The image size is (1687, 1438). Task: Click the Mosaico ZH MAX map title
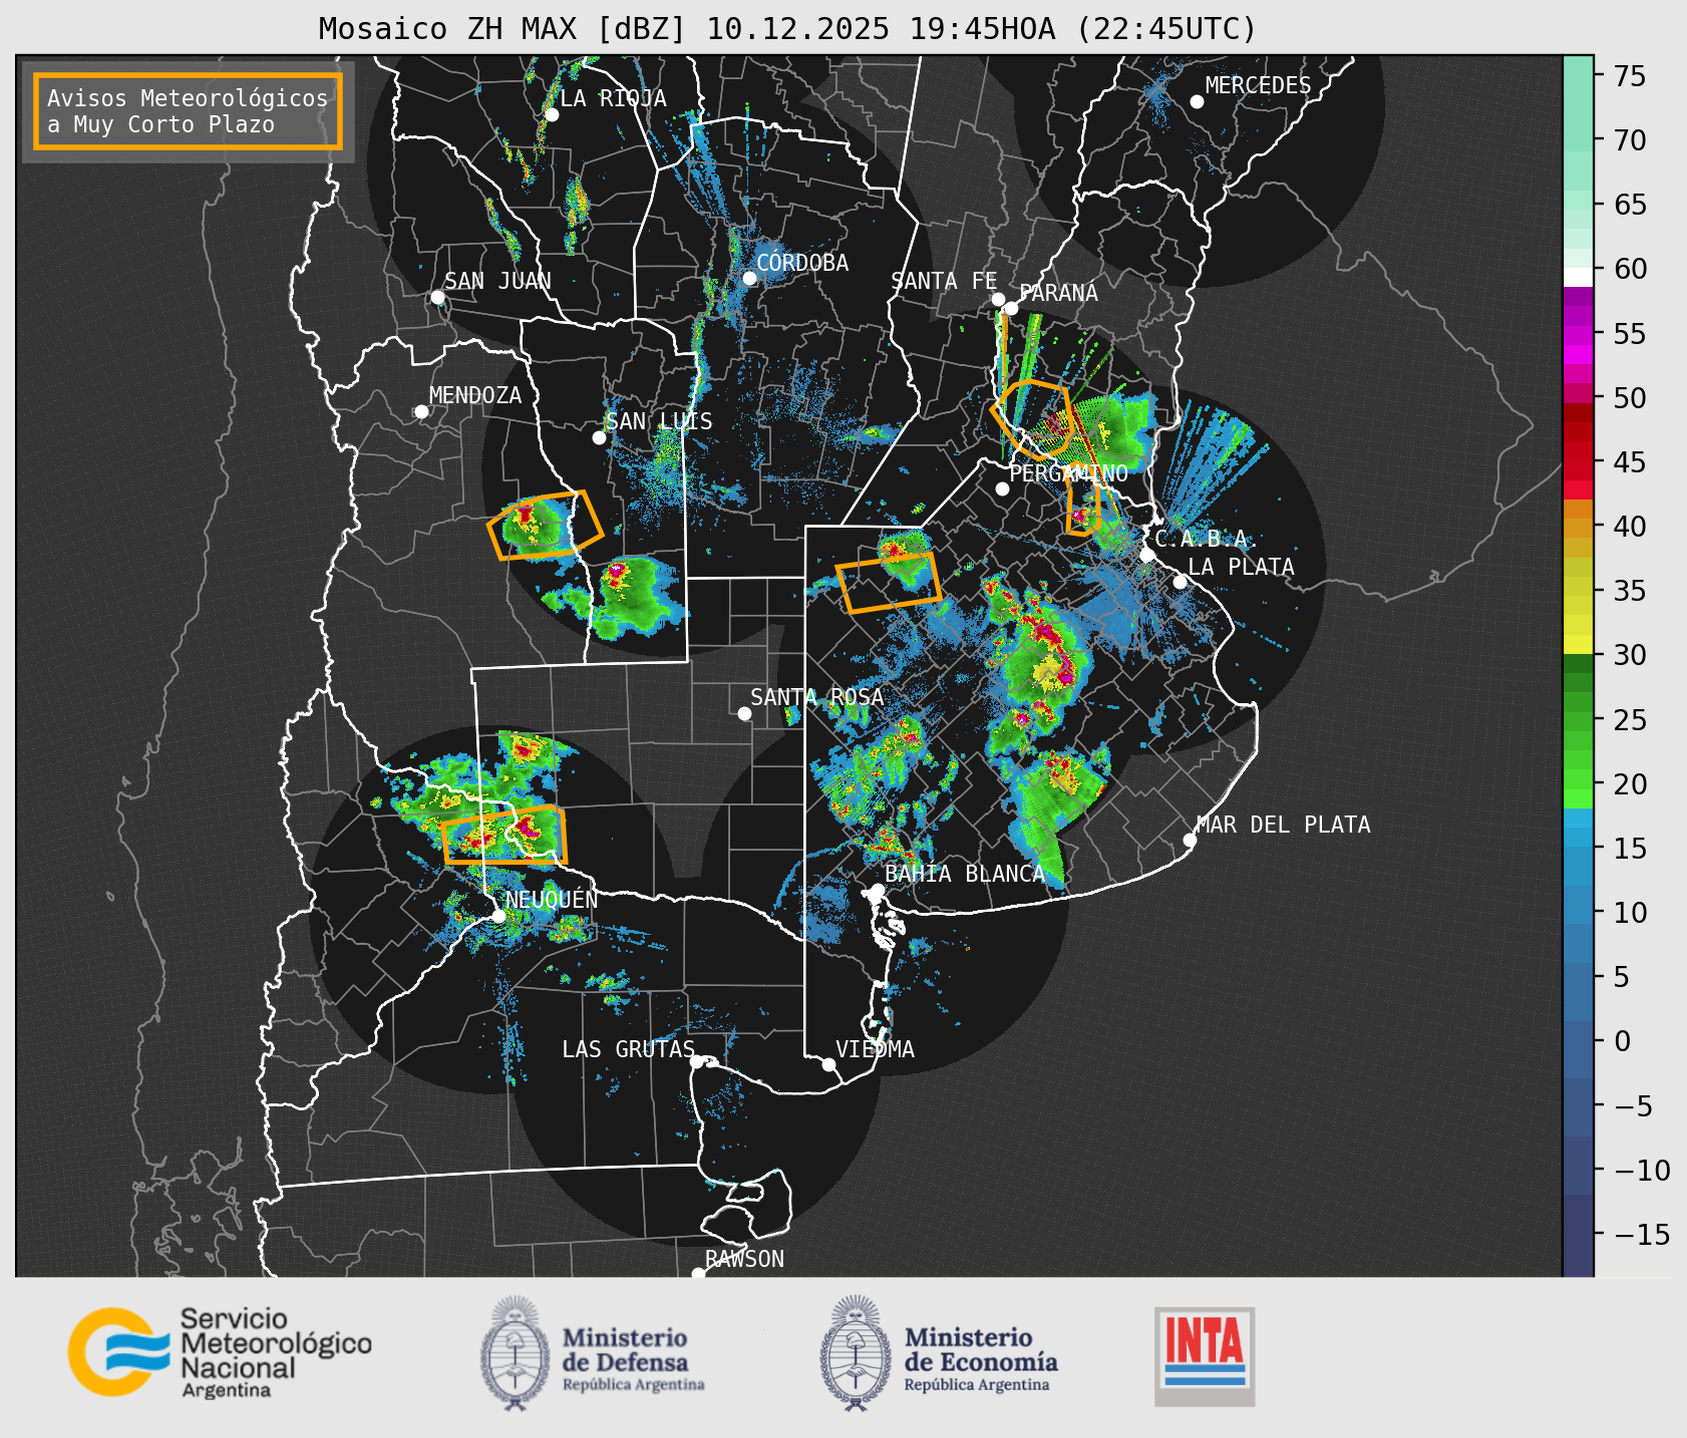click(787, 29)
